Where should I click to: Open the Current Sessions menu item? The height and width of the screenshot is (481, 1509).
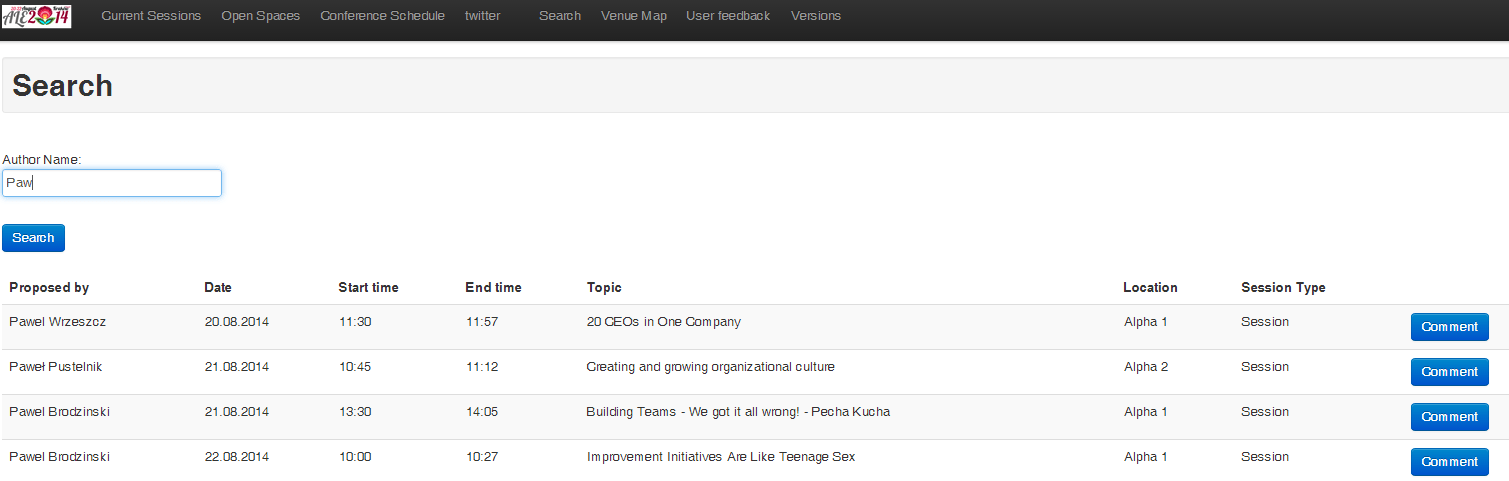pyautogui.click(x=151, y=16)
